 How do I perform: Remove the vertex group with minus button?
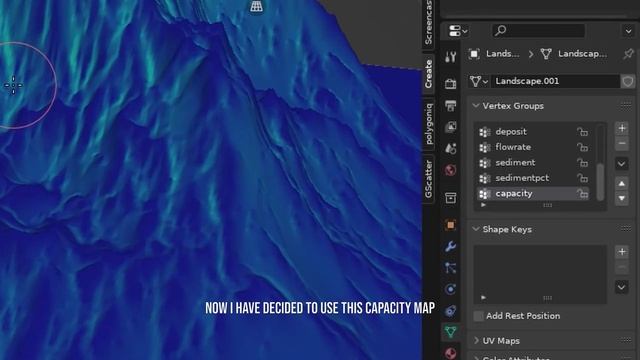coord(622,144)
